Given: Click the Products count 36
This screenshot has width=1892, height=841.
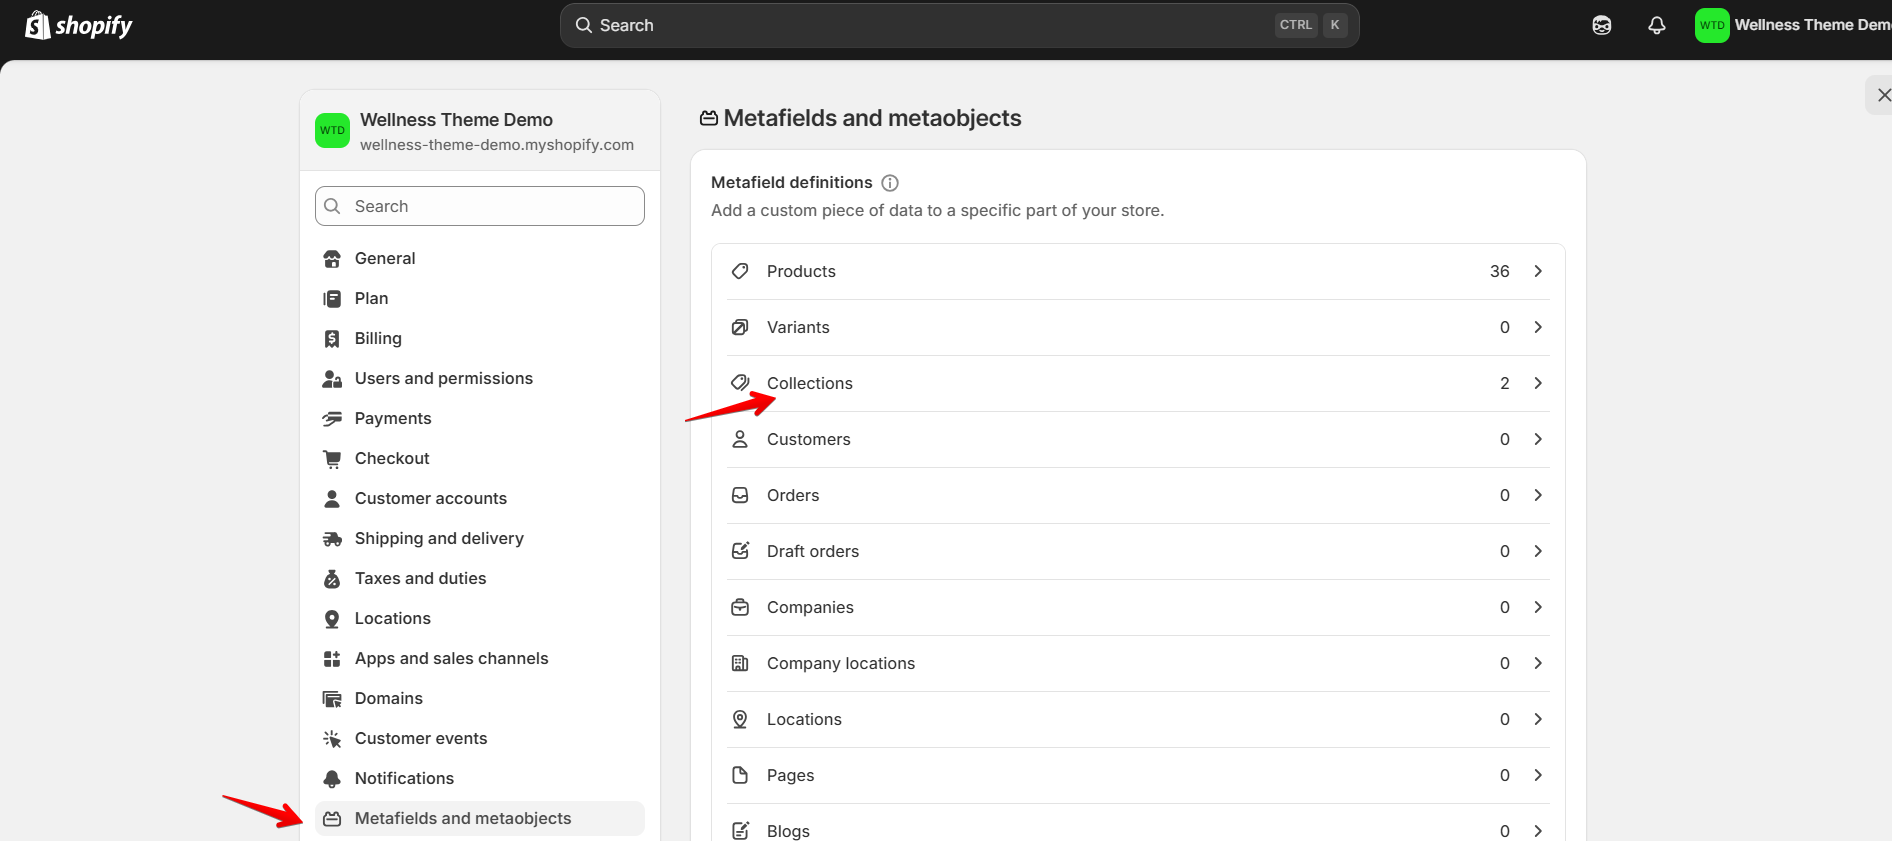Looking at the screenshot, I should [1499, 271].
